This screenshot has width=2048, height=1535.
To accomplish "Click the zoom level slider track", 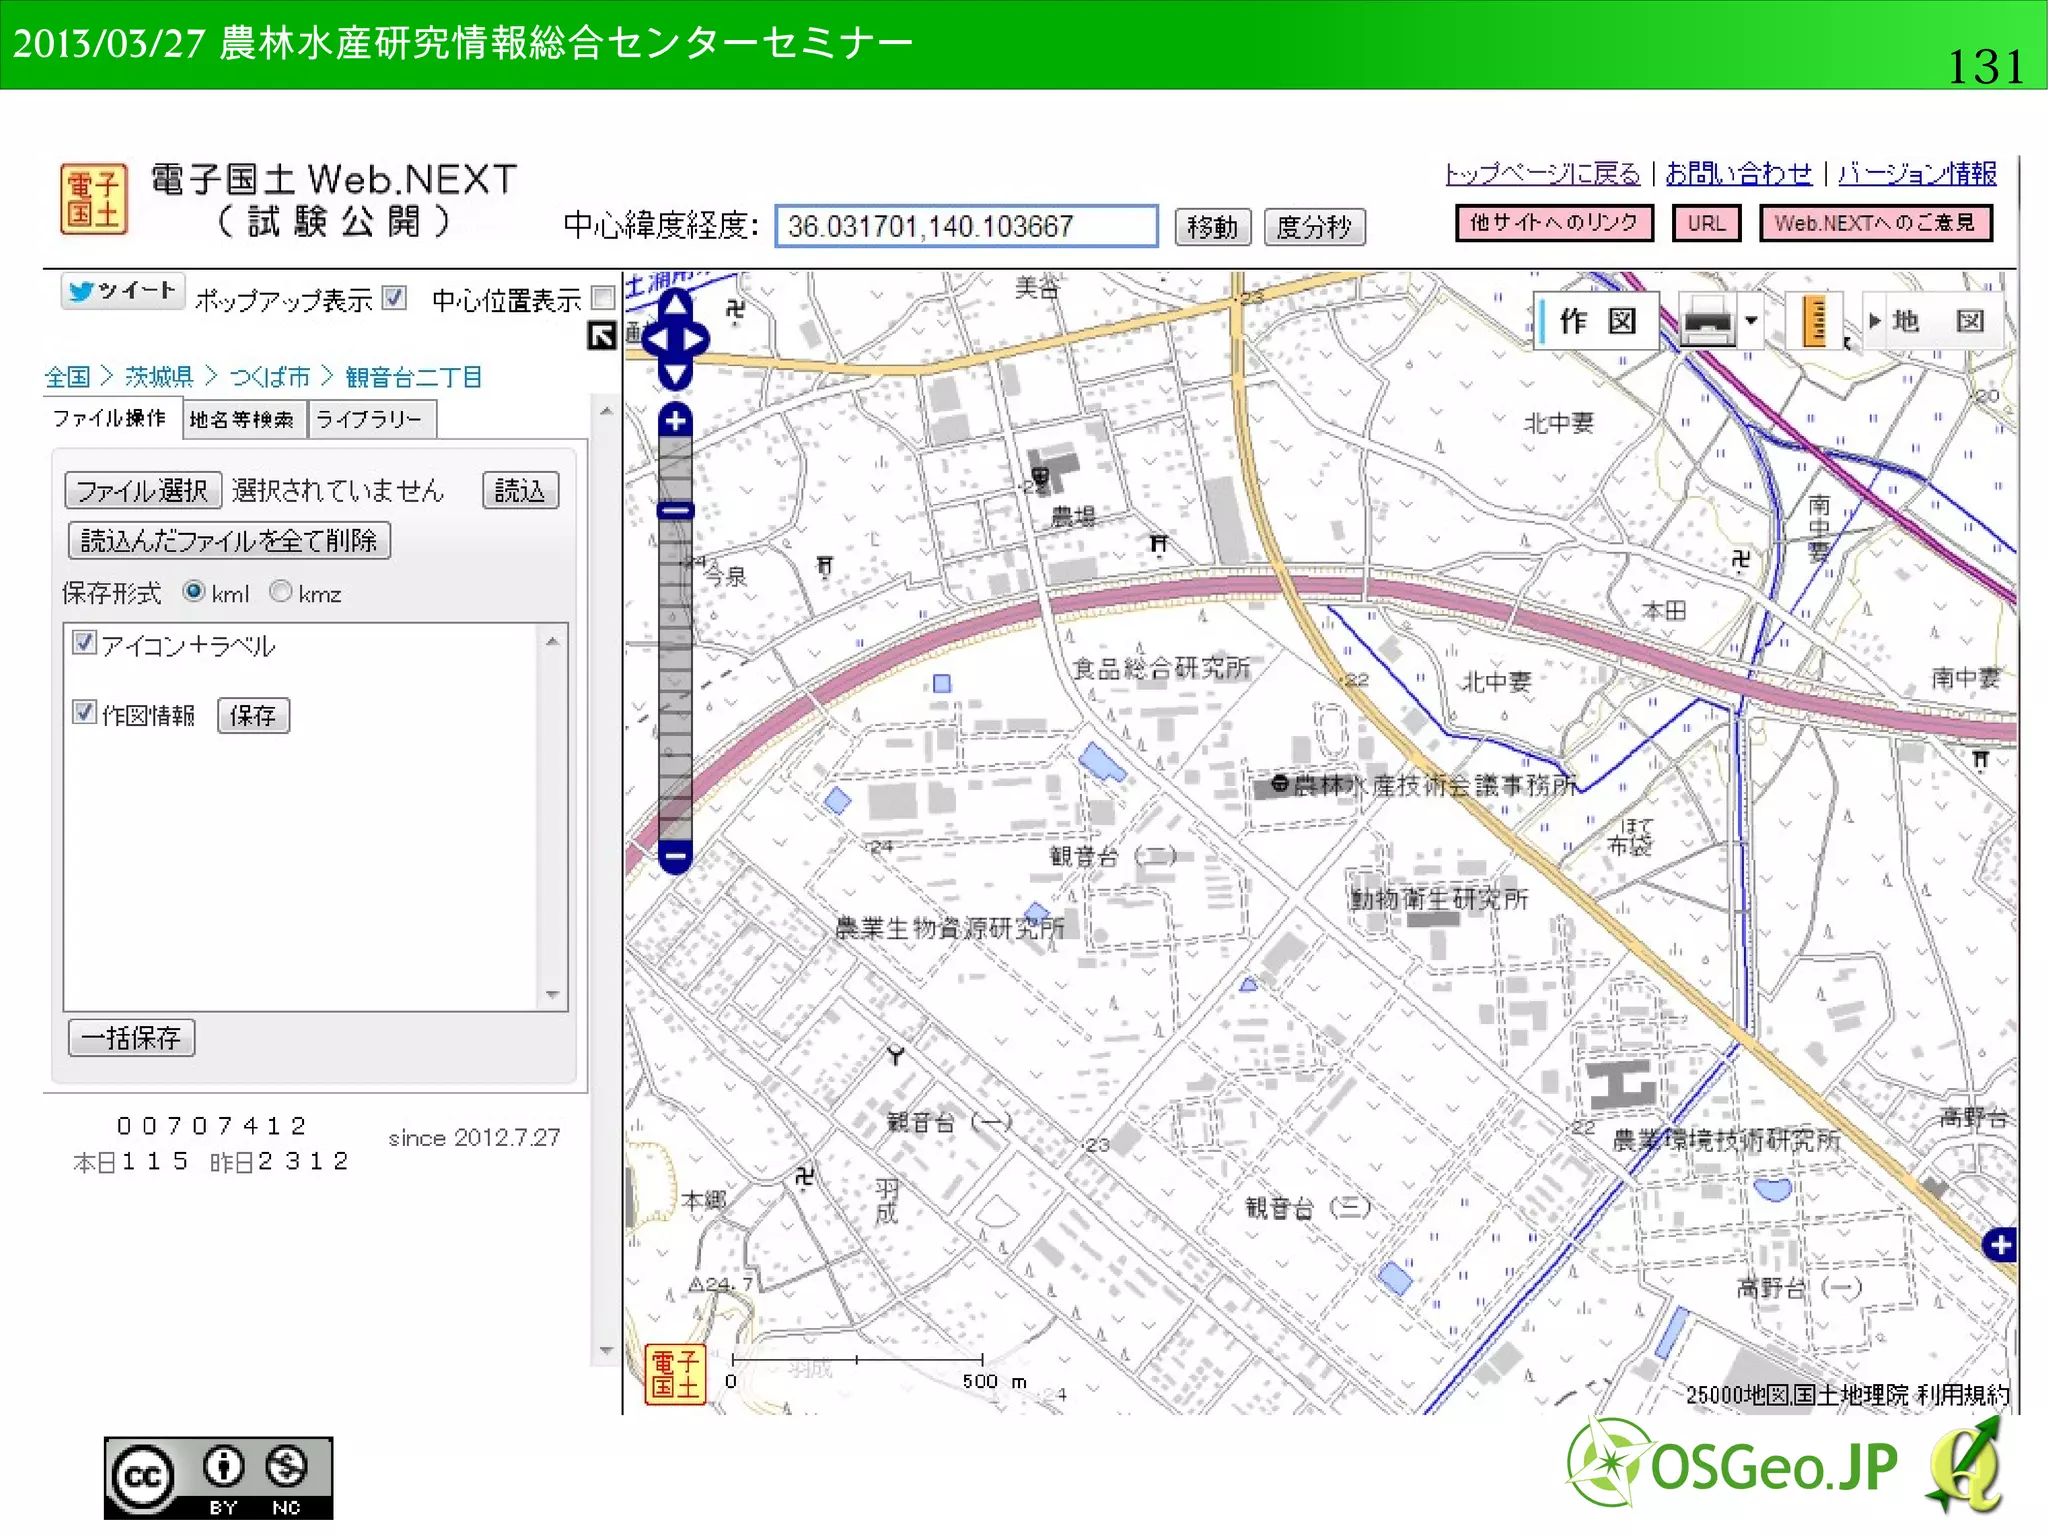I will pyautogui.click(x=676, y=640).
